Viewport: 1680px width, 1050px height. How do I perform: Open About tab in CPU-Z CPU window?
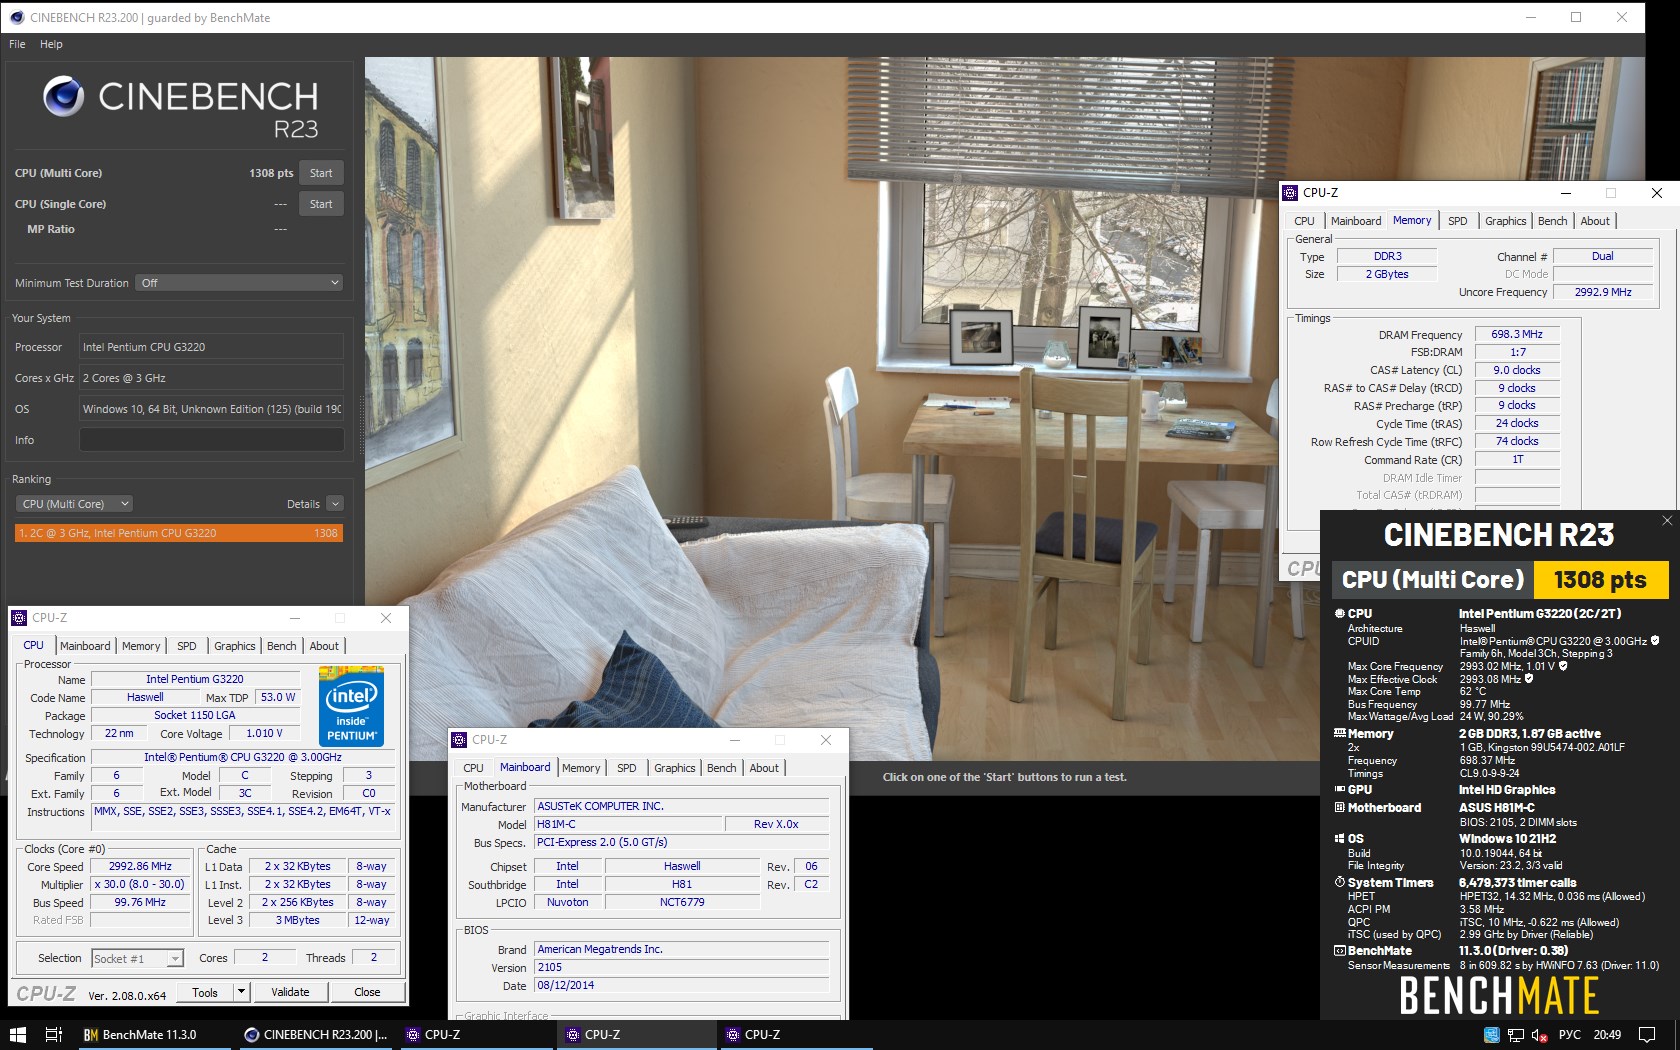(324, 646)
